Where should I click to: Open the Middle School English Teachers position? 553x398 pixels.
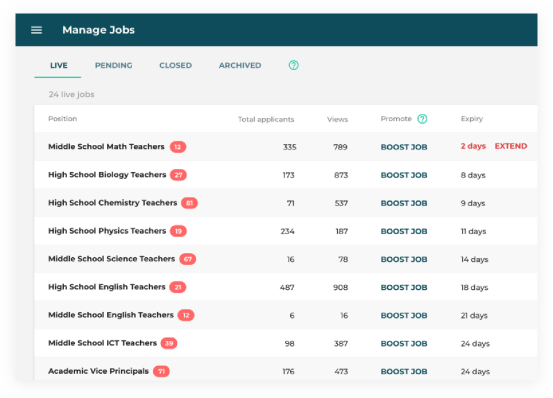pyautogui.click(x=111, y=315)
